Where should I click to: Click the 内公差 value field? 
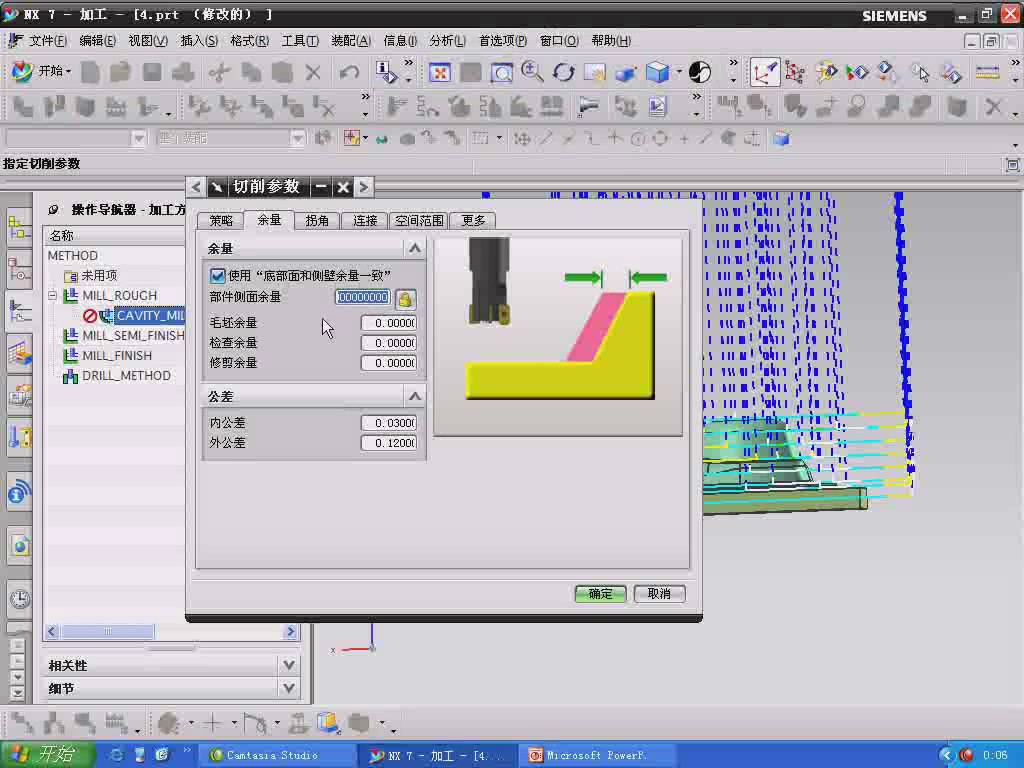(x=389, y=423)
